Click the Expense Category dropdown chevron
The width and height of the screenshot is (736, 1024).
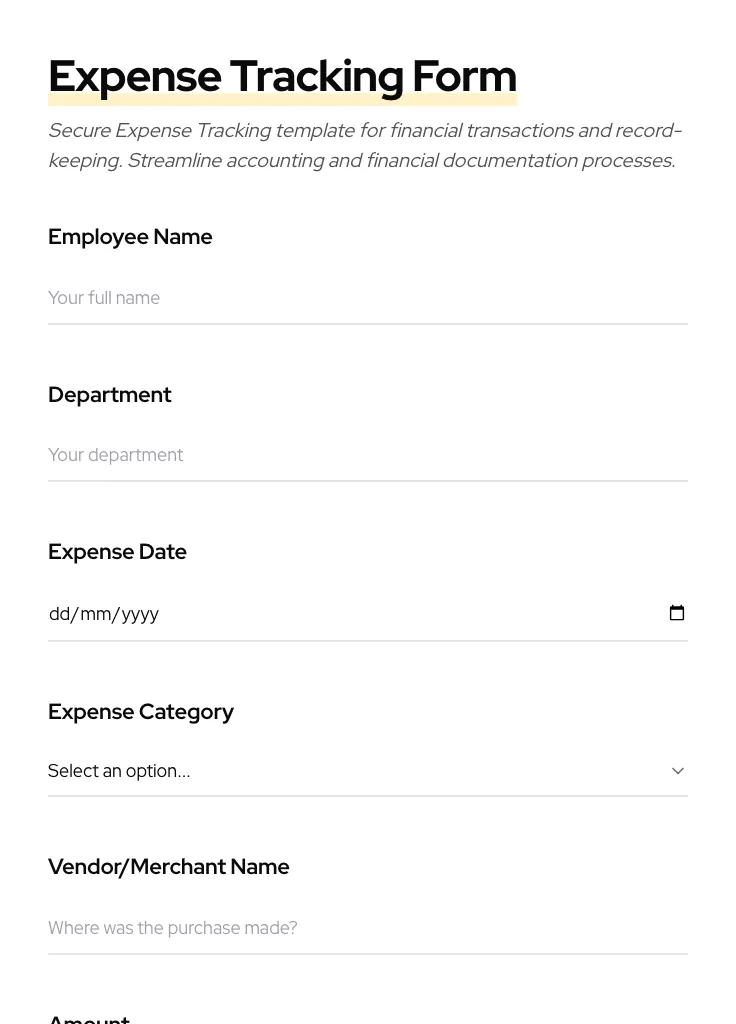[677, 771]
